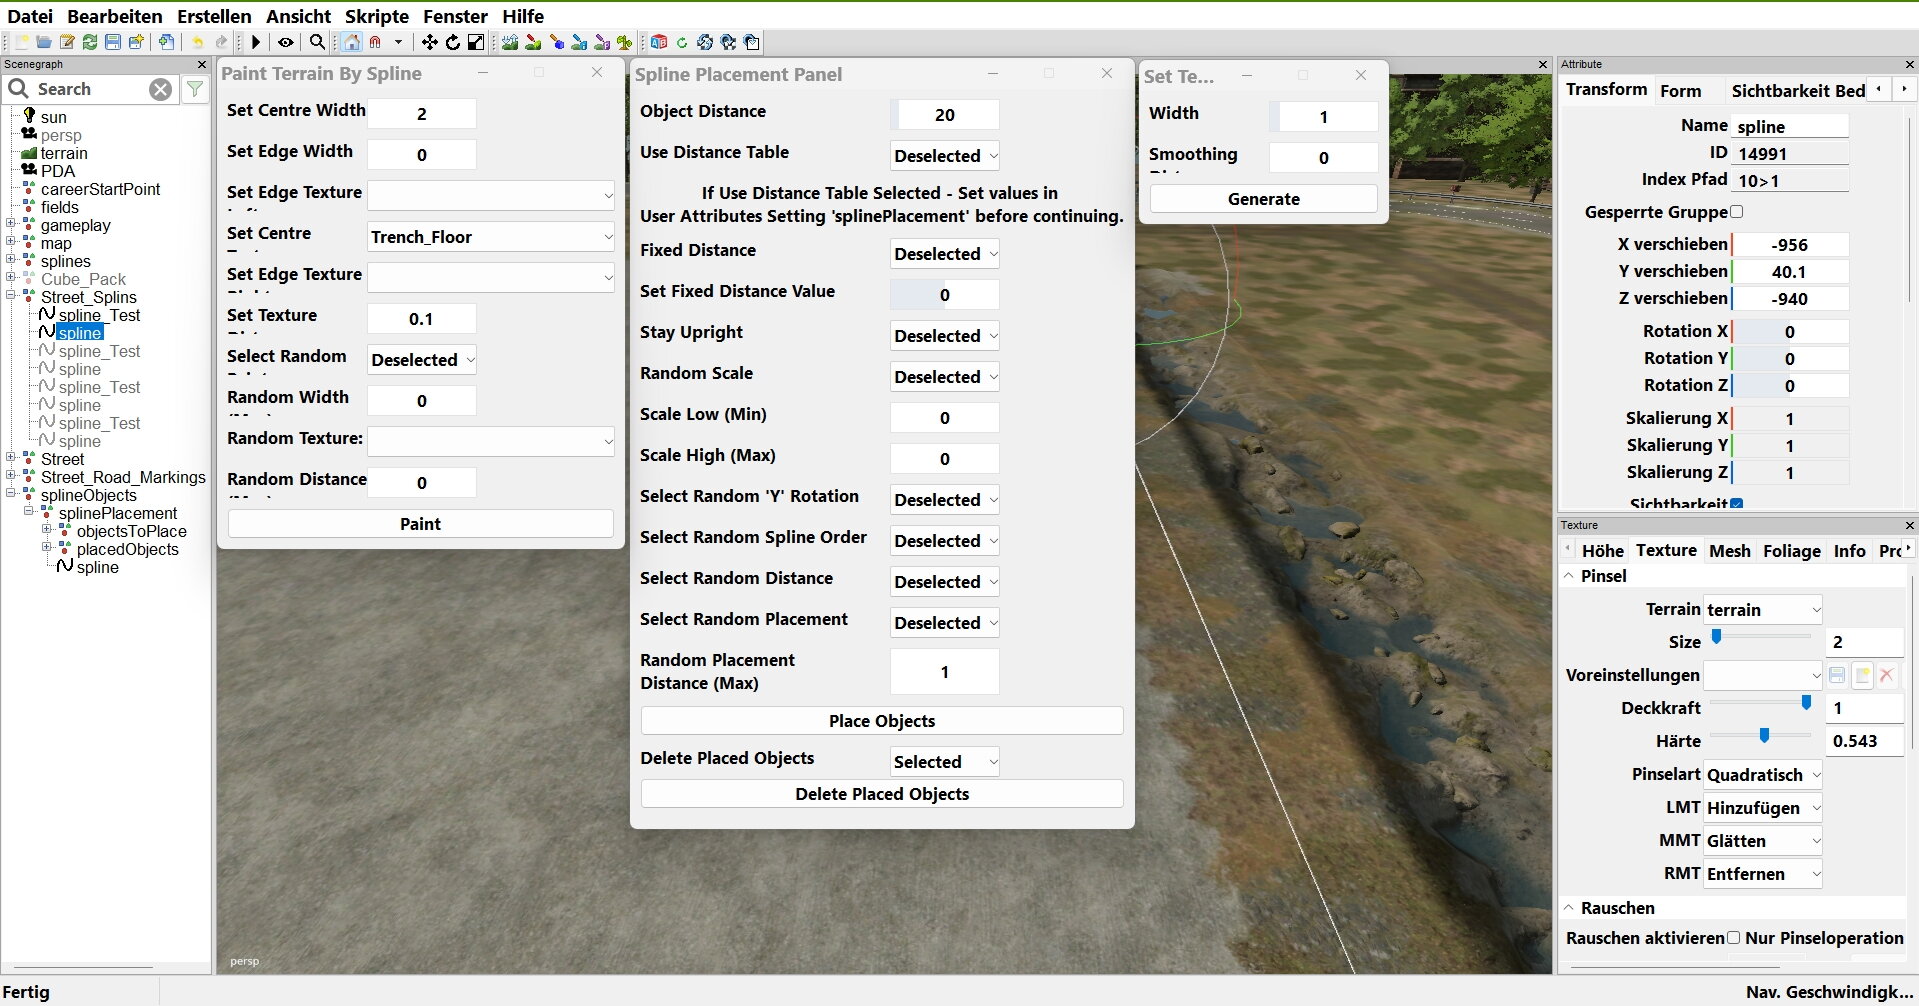
Task: Enable the Rauschen aktivieren checkbox
Action: coord(1733,938)
